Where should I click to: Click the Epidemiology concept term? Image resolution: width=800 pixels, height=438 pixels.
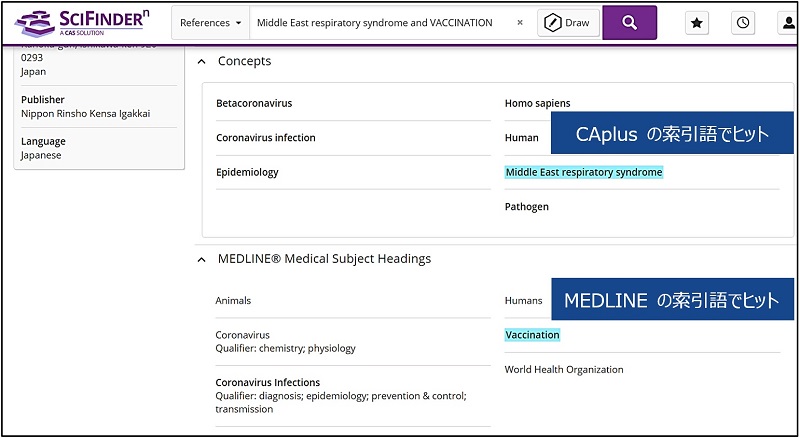click(x=247, y=172)
